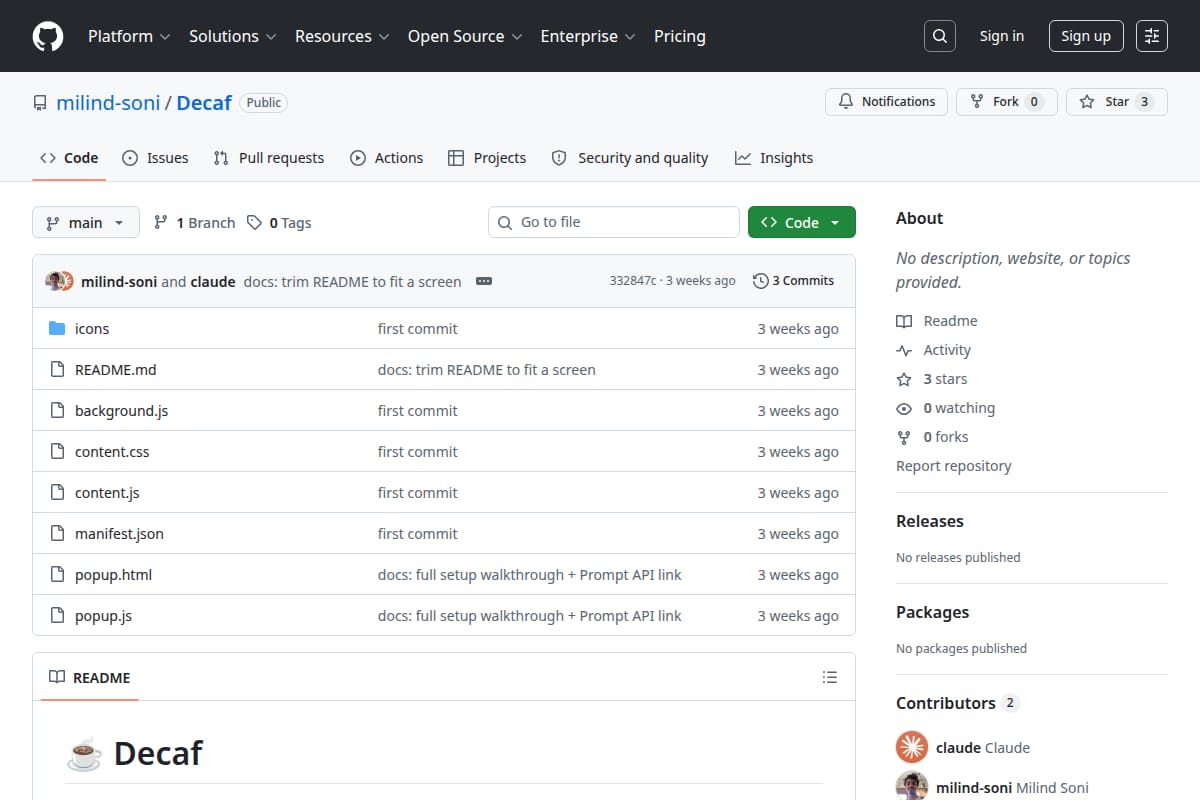
Task: Open the Decaf repository name link
Action: (x=204, y=103)
